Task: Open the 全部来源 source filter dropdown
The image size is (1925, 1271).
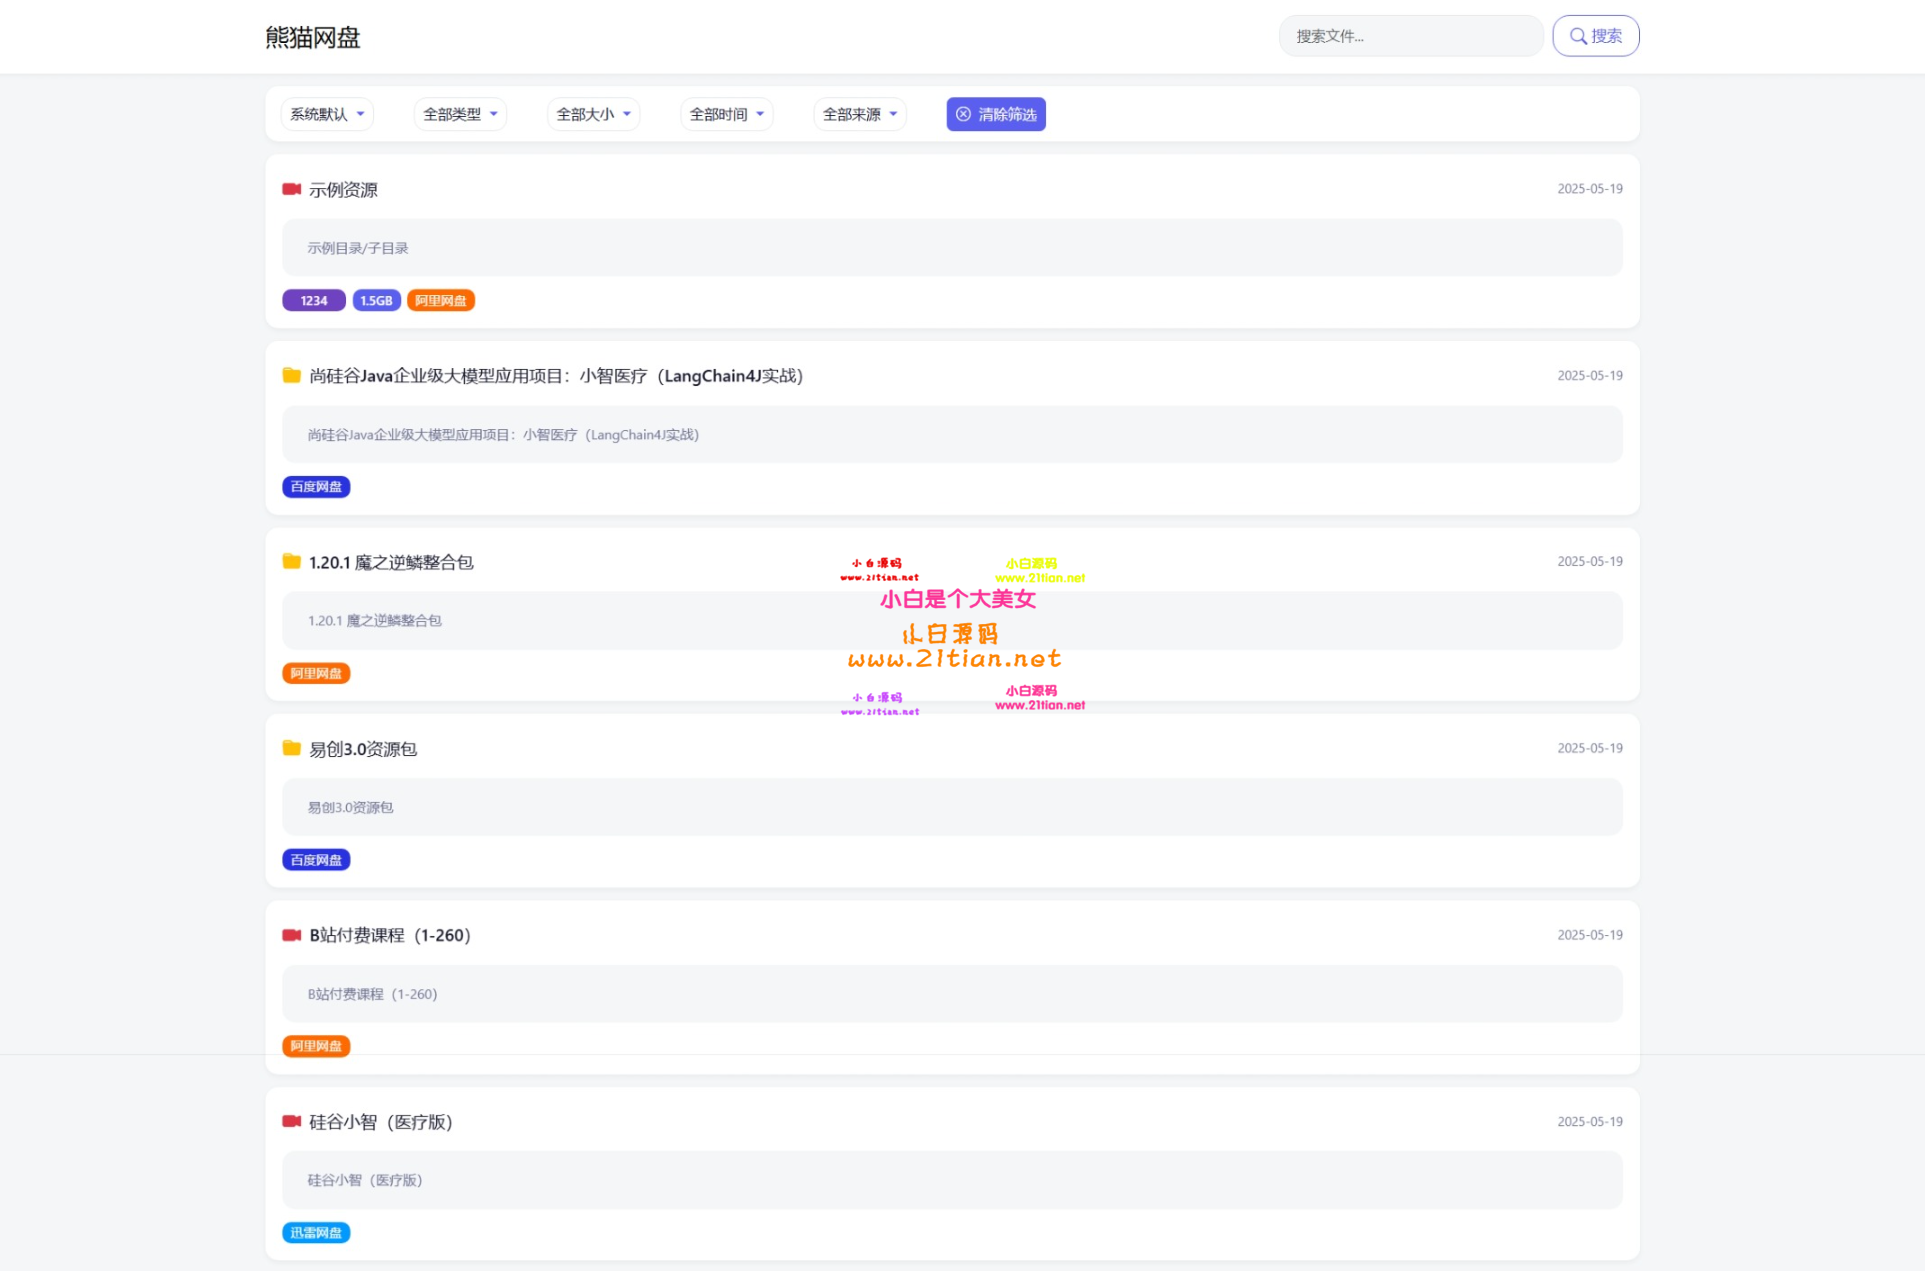Action: pos(859,114)
